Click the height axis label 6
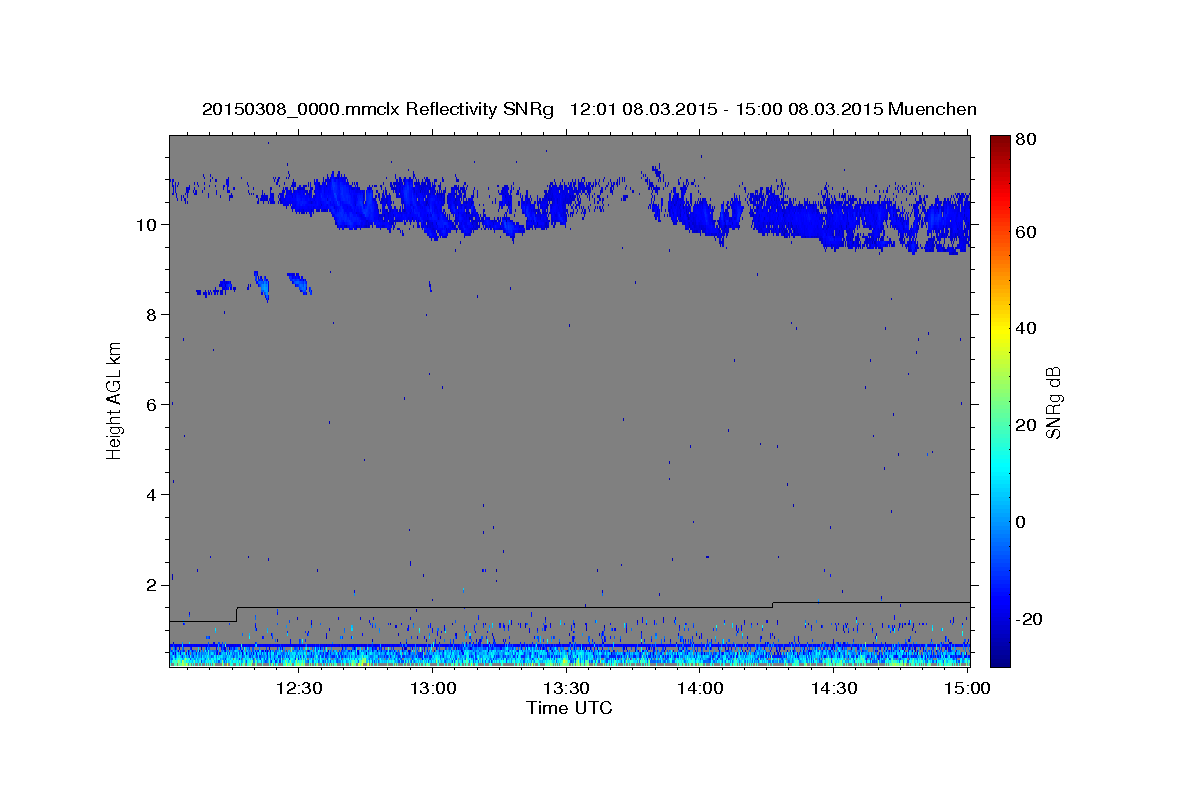 pyautogui.click(x=153, y=405)
